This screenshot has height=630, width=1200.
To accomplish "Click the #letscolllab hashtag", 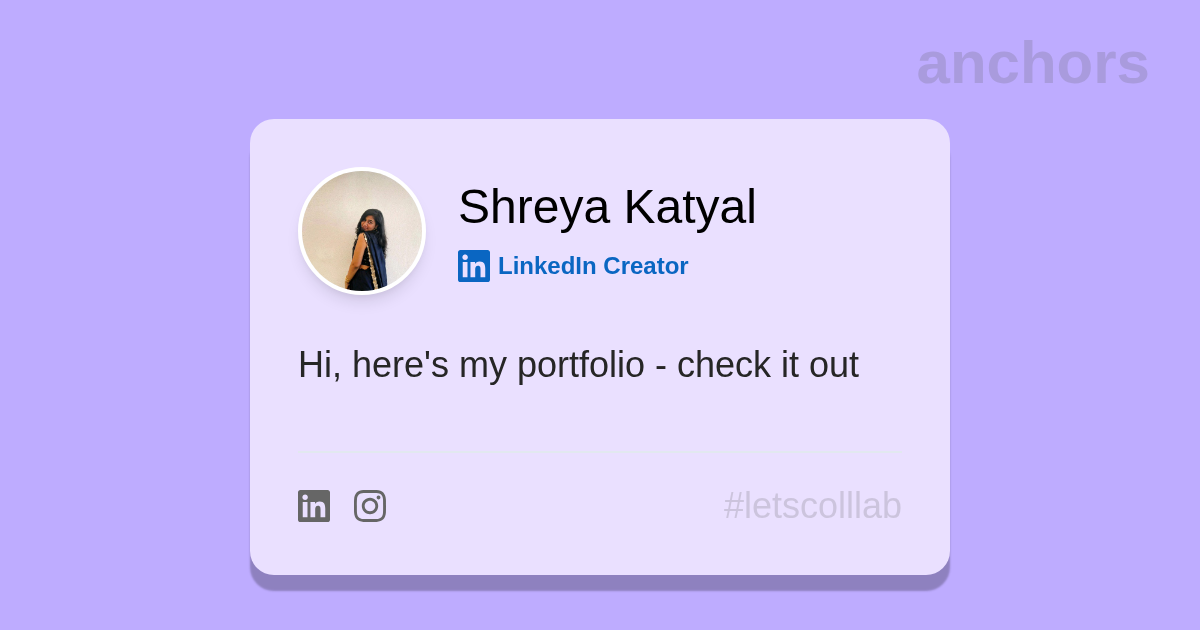I will coord(812,506).
